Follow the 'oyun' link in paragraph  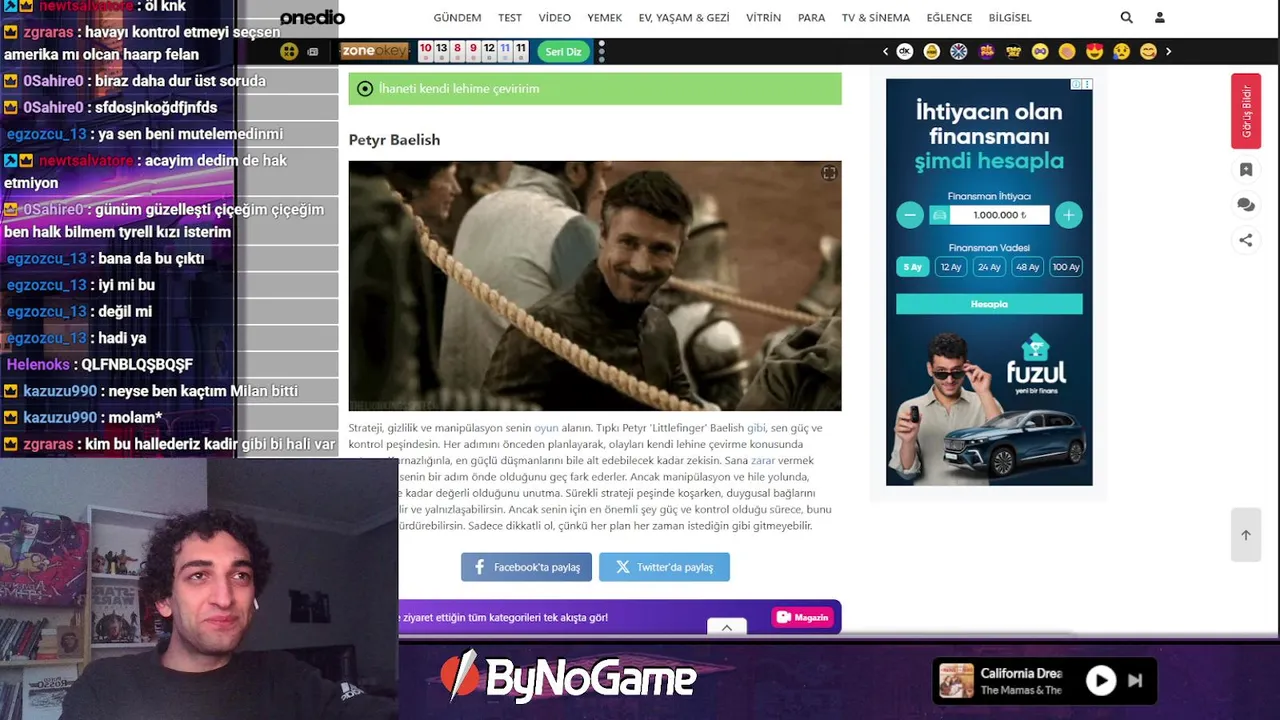pos(546,428)
